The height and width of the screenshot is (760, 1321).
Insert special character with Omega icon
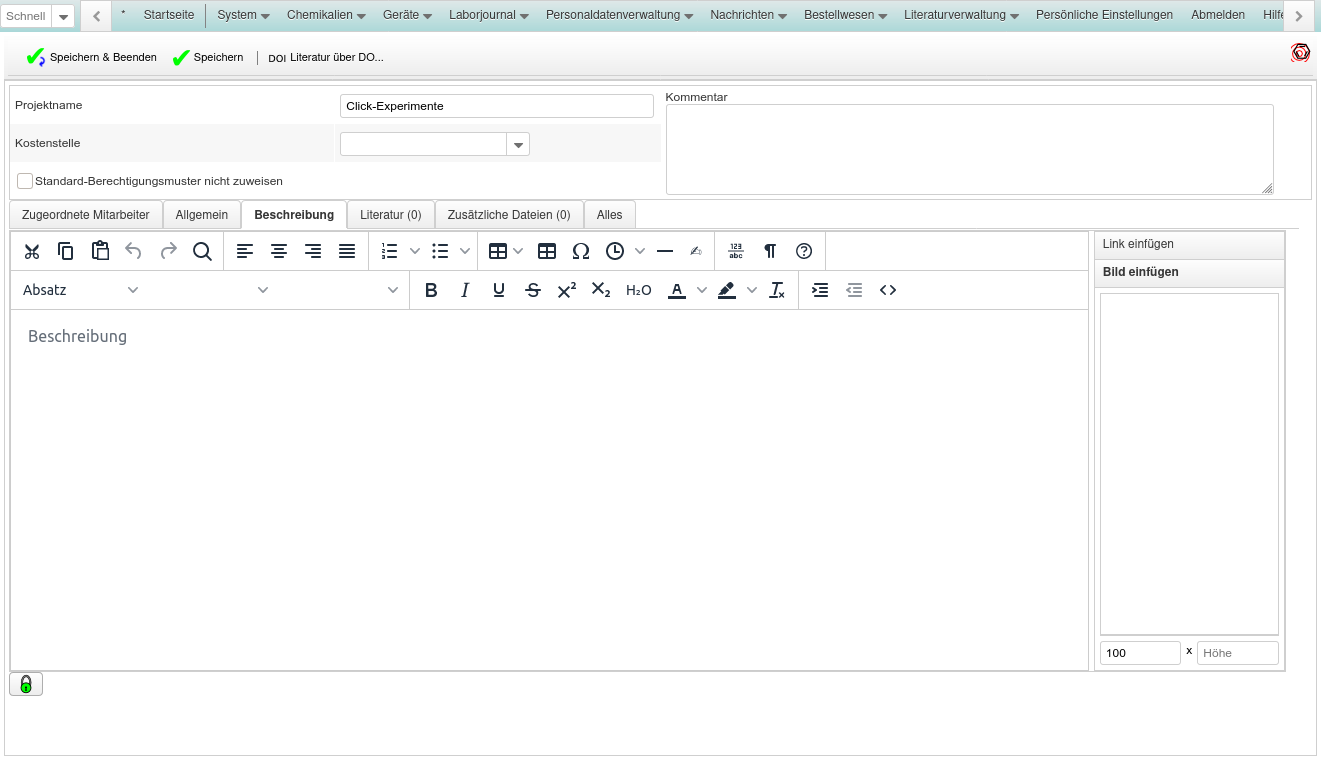click(581, 251)
